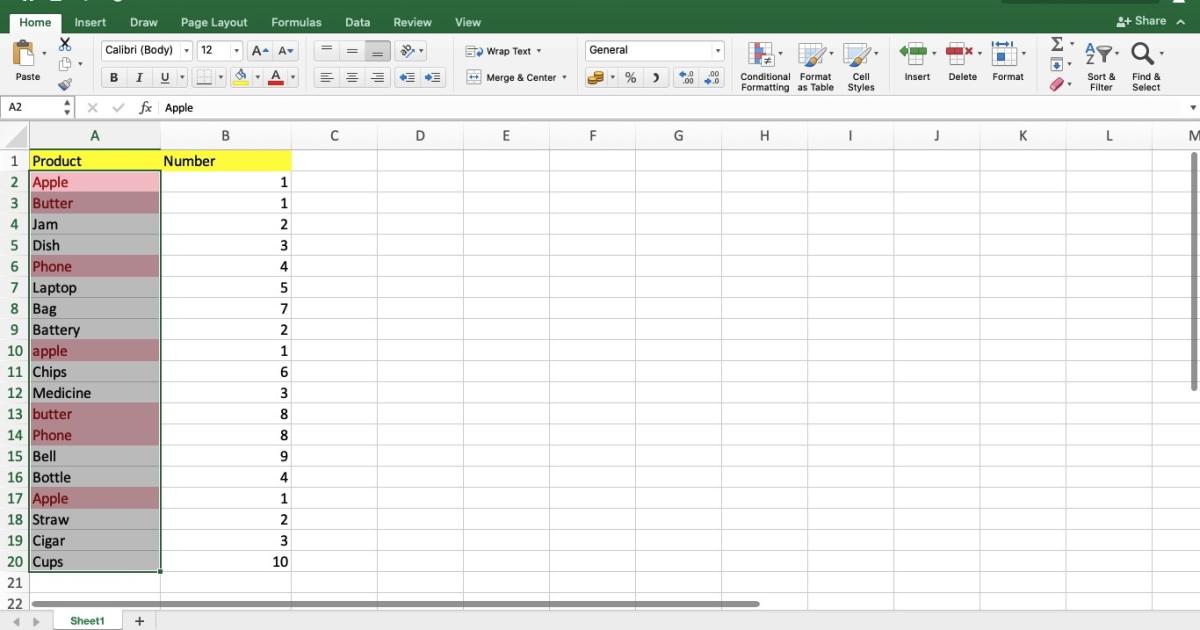Add new sheet with plus button
Screen dimensions: 1200x630
click(x=139, y=621)
